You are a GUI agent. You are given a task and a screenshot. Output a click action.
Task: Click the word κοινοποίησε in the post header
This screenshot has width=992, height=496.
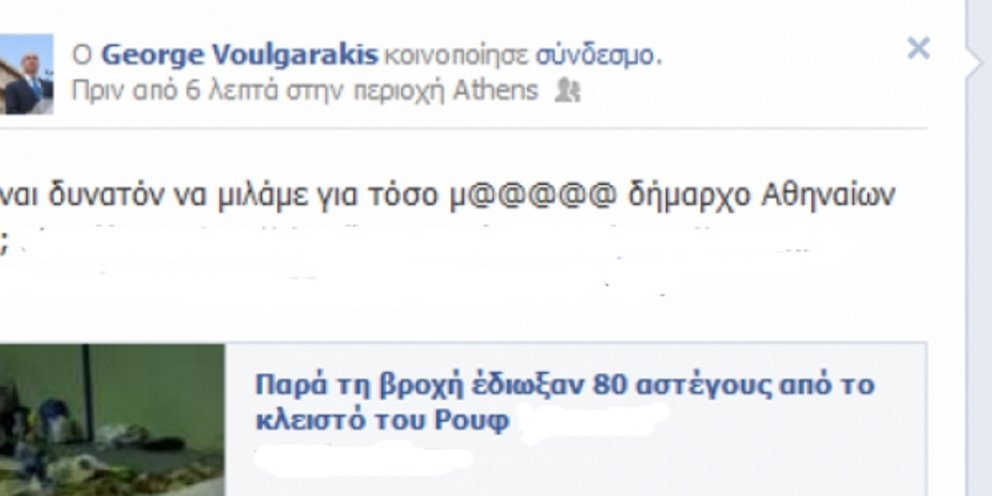(456, 56)
